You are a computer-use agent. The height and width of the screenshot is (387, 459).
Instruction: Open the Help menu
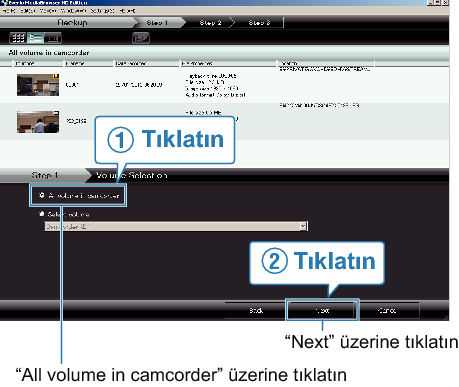127,11
